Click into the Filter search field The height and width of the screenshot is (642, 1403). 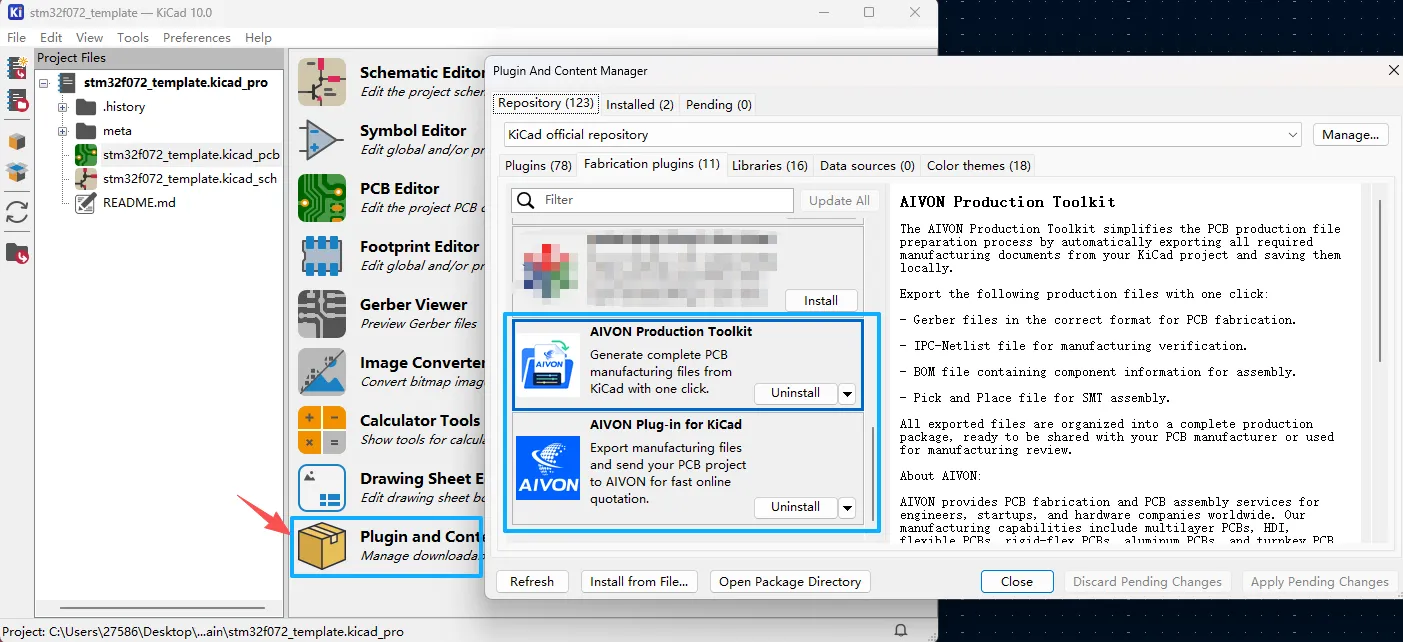653,200
